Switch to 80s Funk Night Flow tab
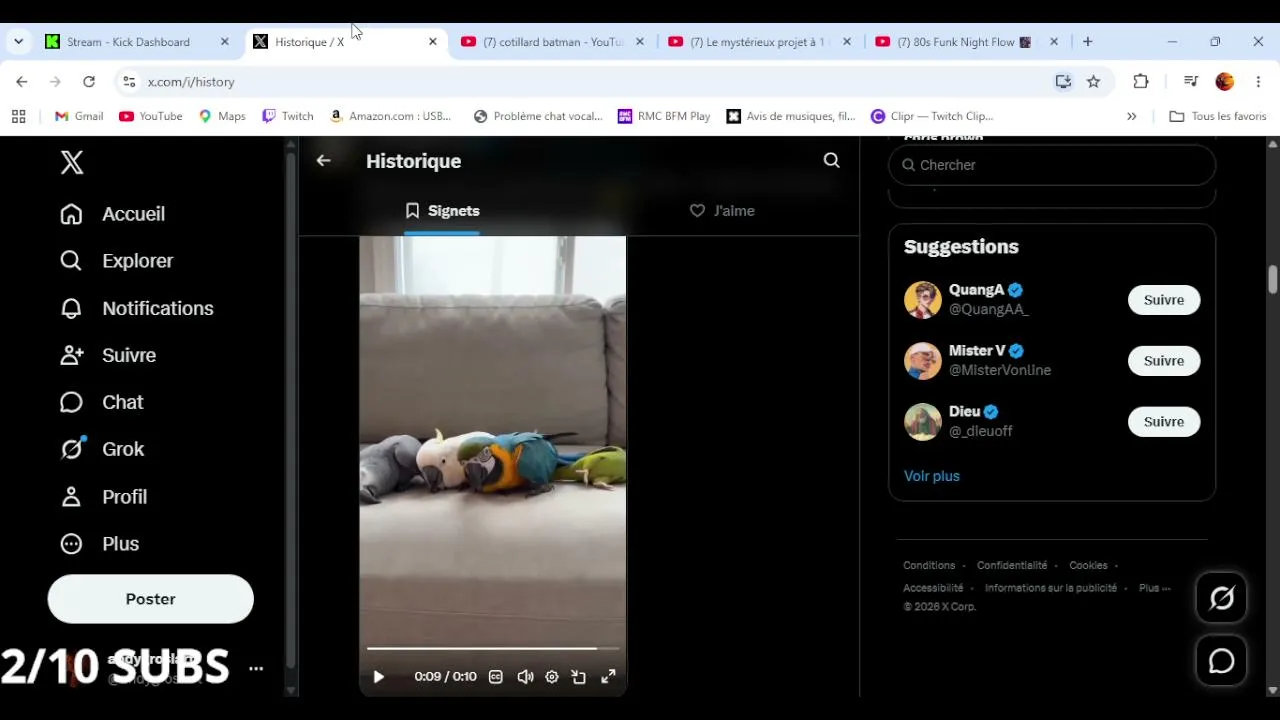 tap(965, 42)
